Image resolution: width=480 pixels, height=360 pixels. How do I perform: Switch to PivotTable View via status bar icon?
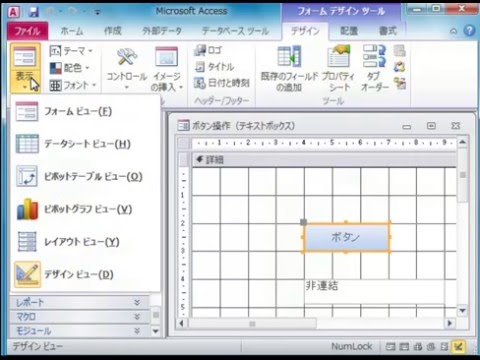pos(418,347)
